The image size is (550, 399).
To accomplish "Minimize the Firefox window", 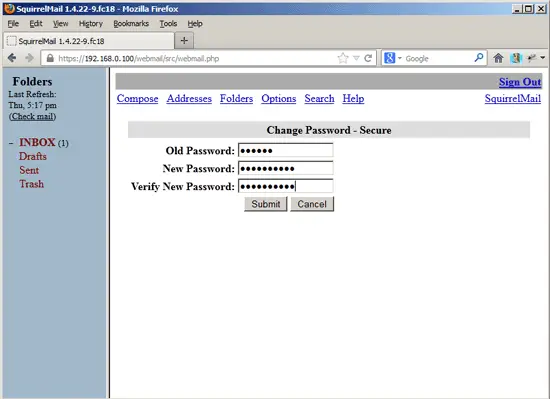I will point(517,9).
